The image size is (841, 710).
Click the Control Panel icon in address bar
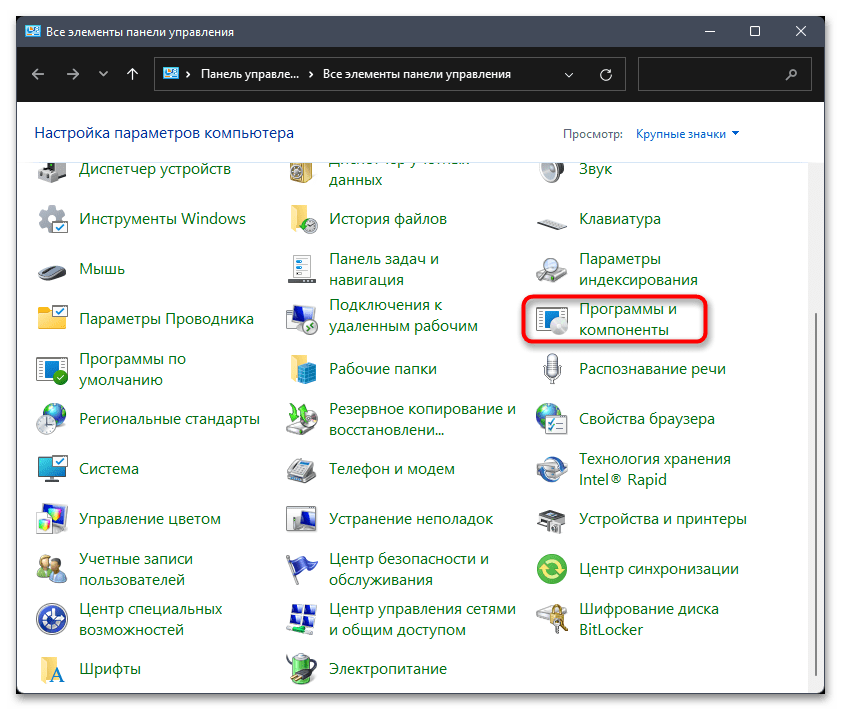pos(171,73)
